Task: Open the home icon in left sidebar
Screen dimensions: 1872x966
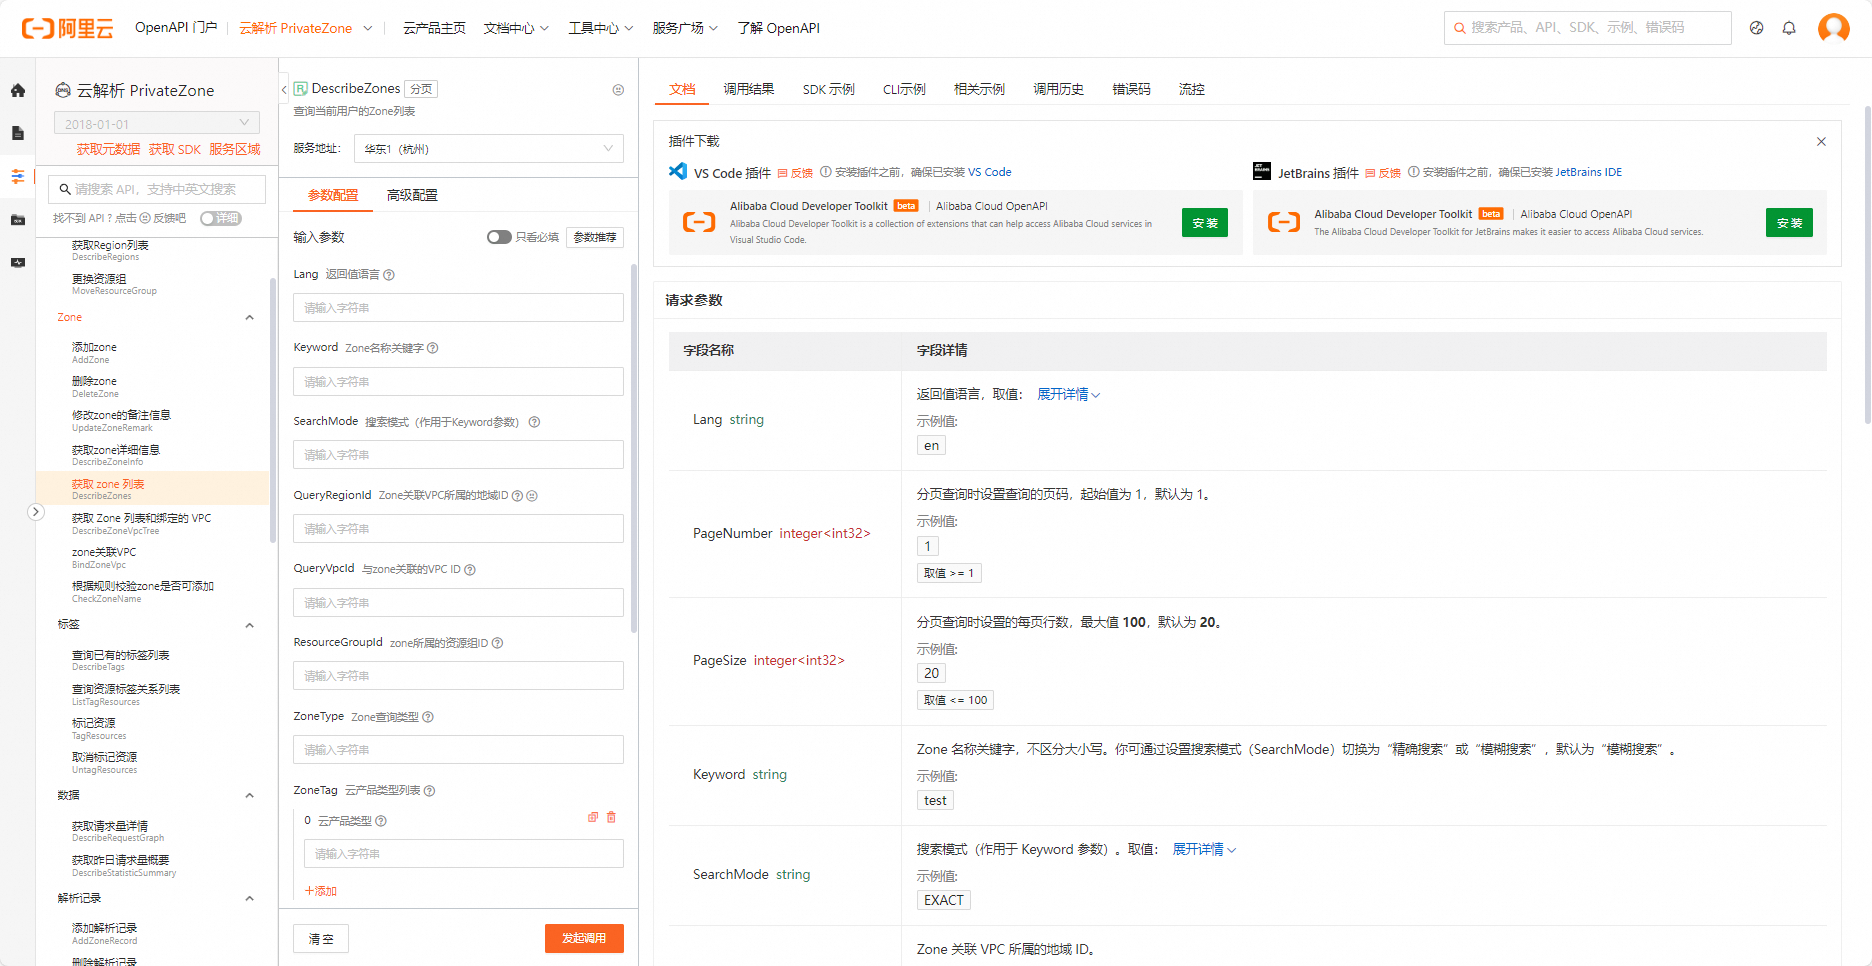Action: tap(18, 90)
